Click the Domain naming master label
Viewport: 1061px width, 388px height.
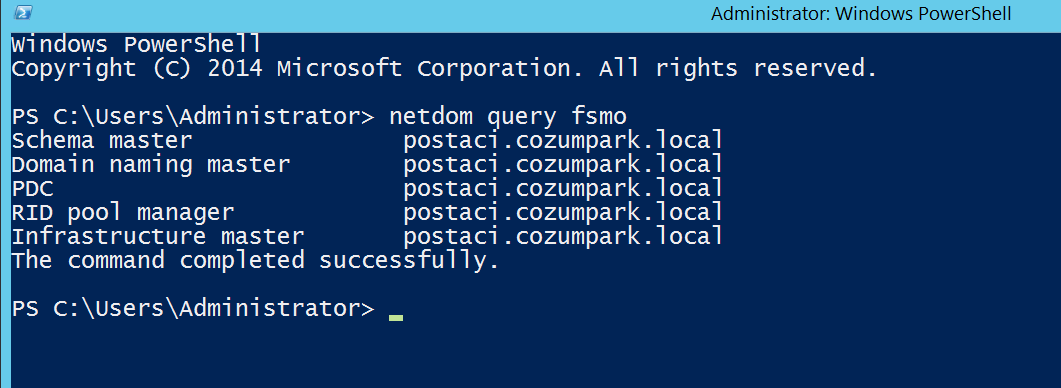point(151,165)
